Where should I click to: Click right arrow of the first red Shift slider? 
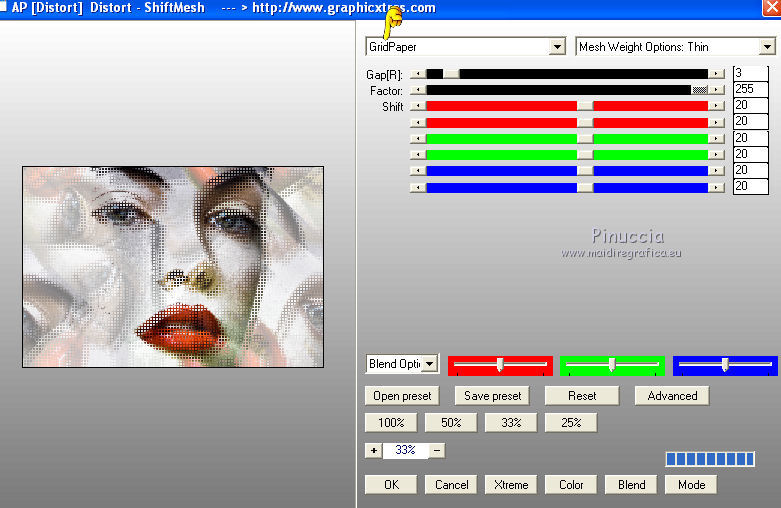[x=716, y=106]
